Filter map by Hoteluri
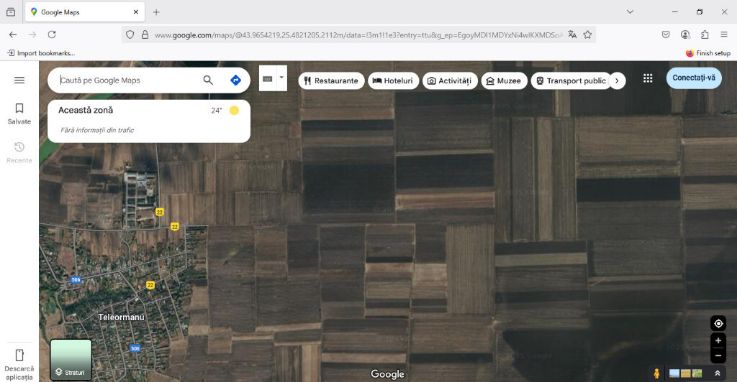 pyautogui.click(x=393, y=81)
